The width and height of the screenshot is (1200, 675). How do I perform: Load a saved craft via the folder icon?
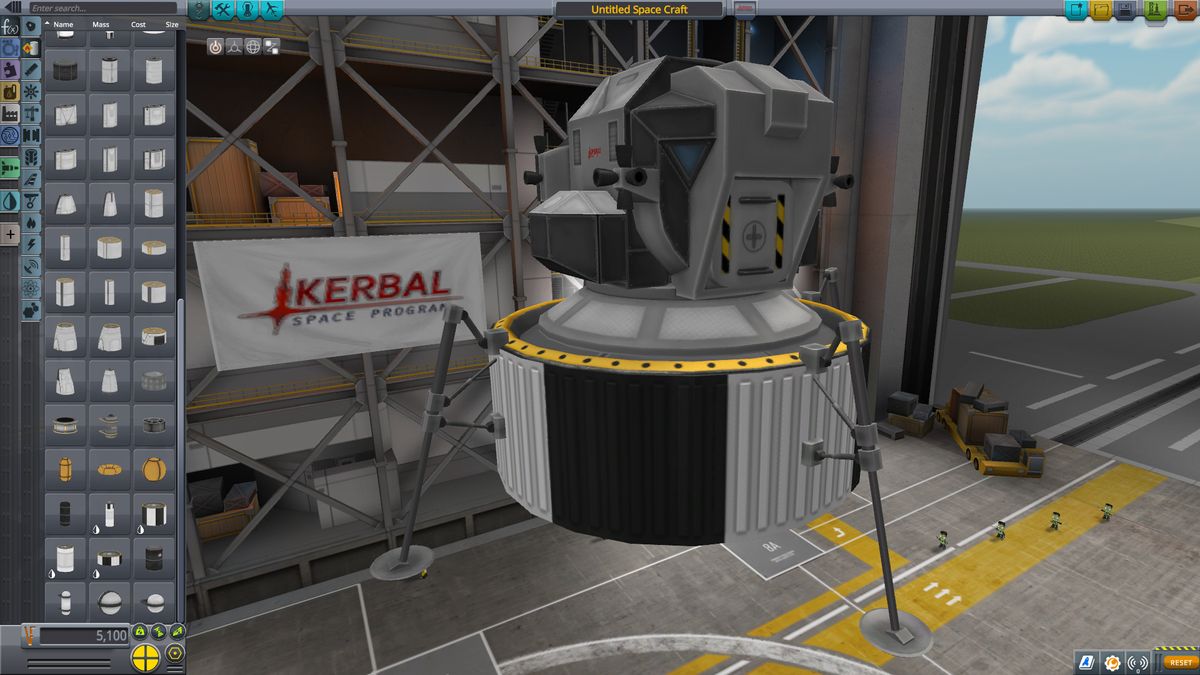click(1100, 9)
